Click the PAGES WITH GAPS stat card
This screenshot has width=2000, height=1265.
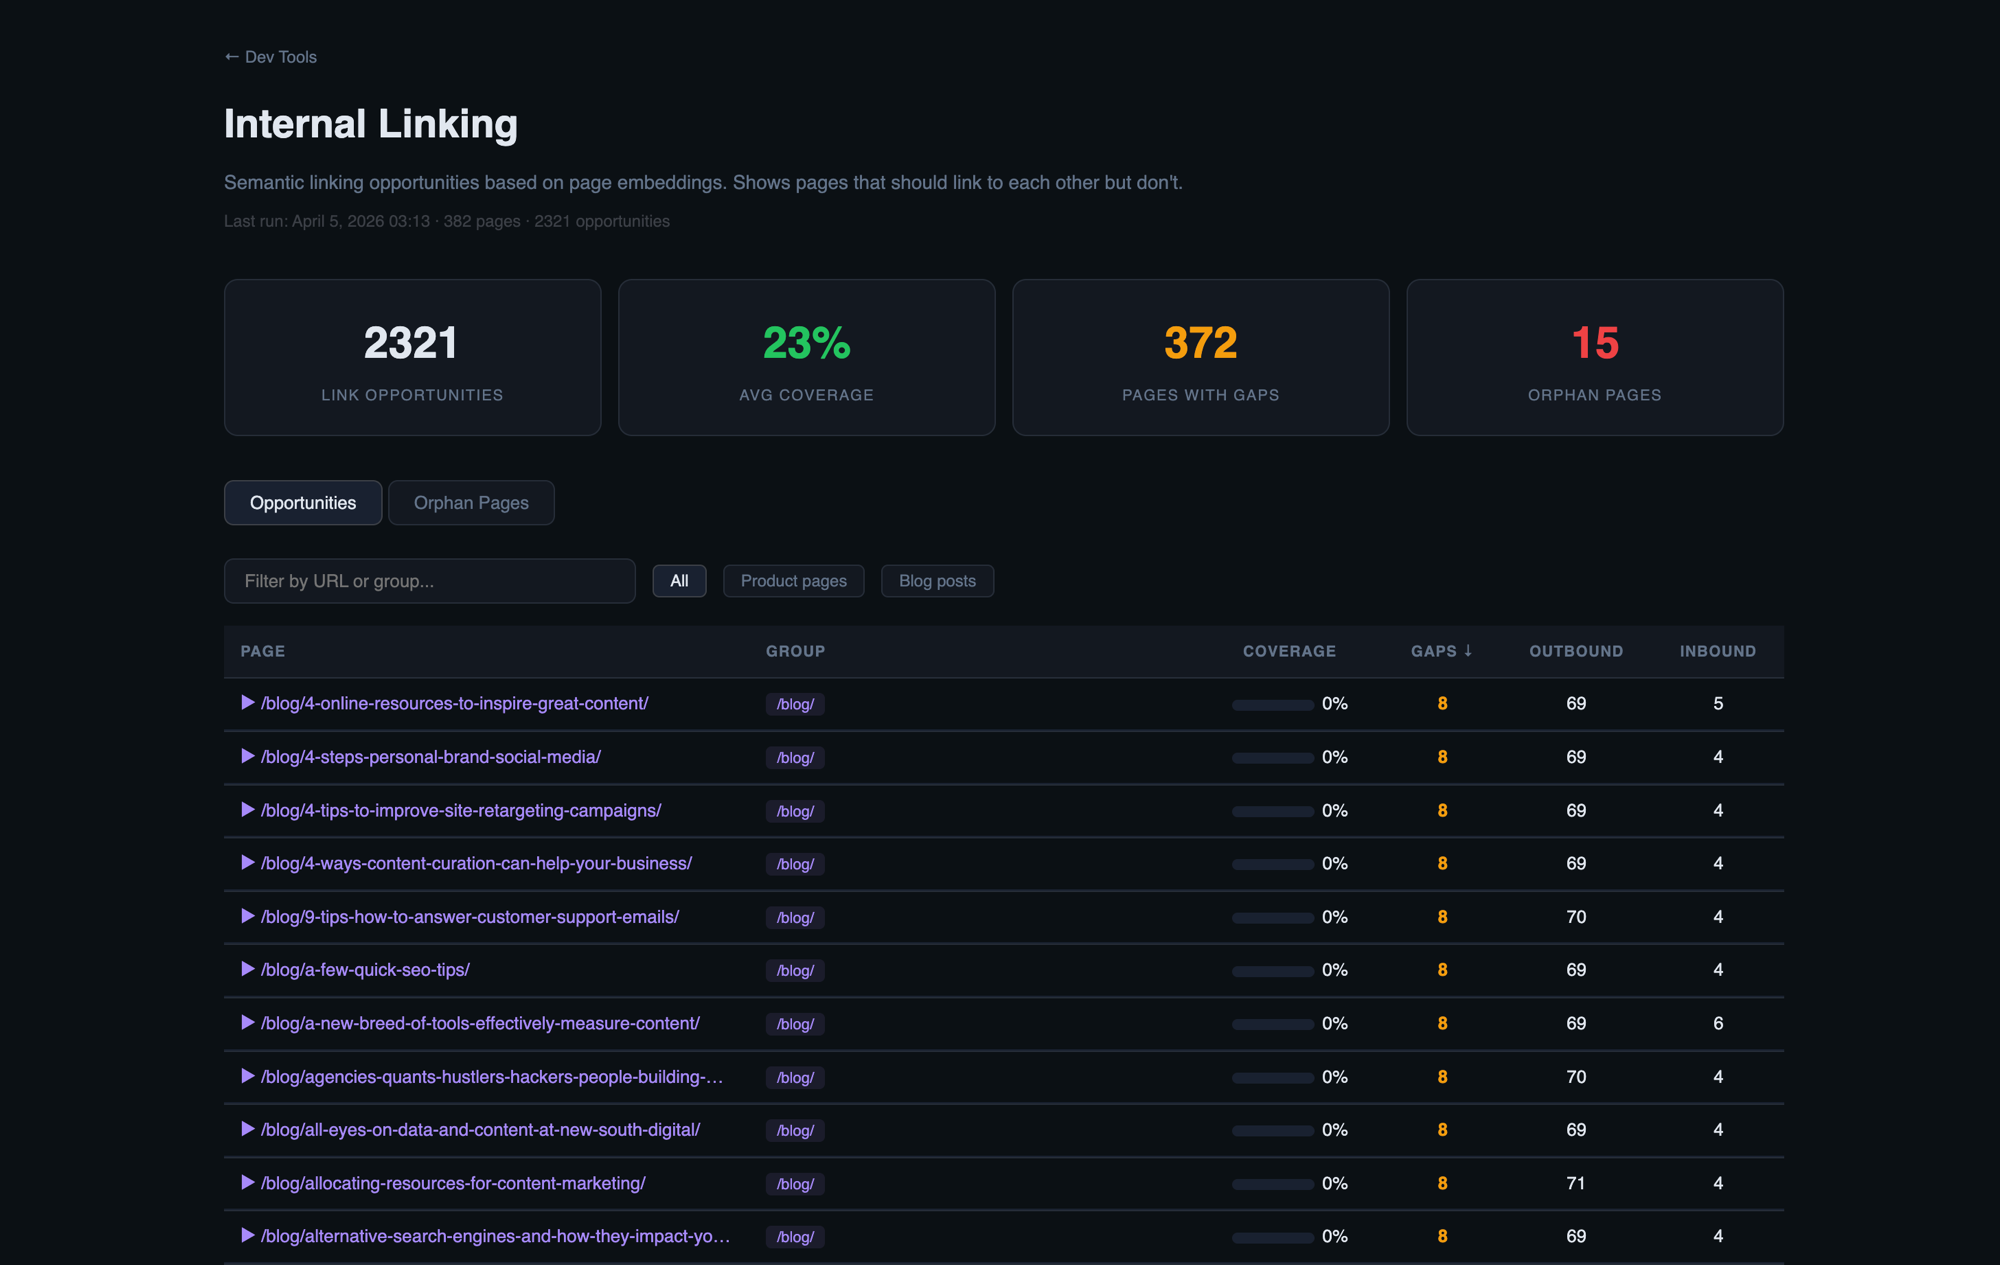(x=1200, y=357)
